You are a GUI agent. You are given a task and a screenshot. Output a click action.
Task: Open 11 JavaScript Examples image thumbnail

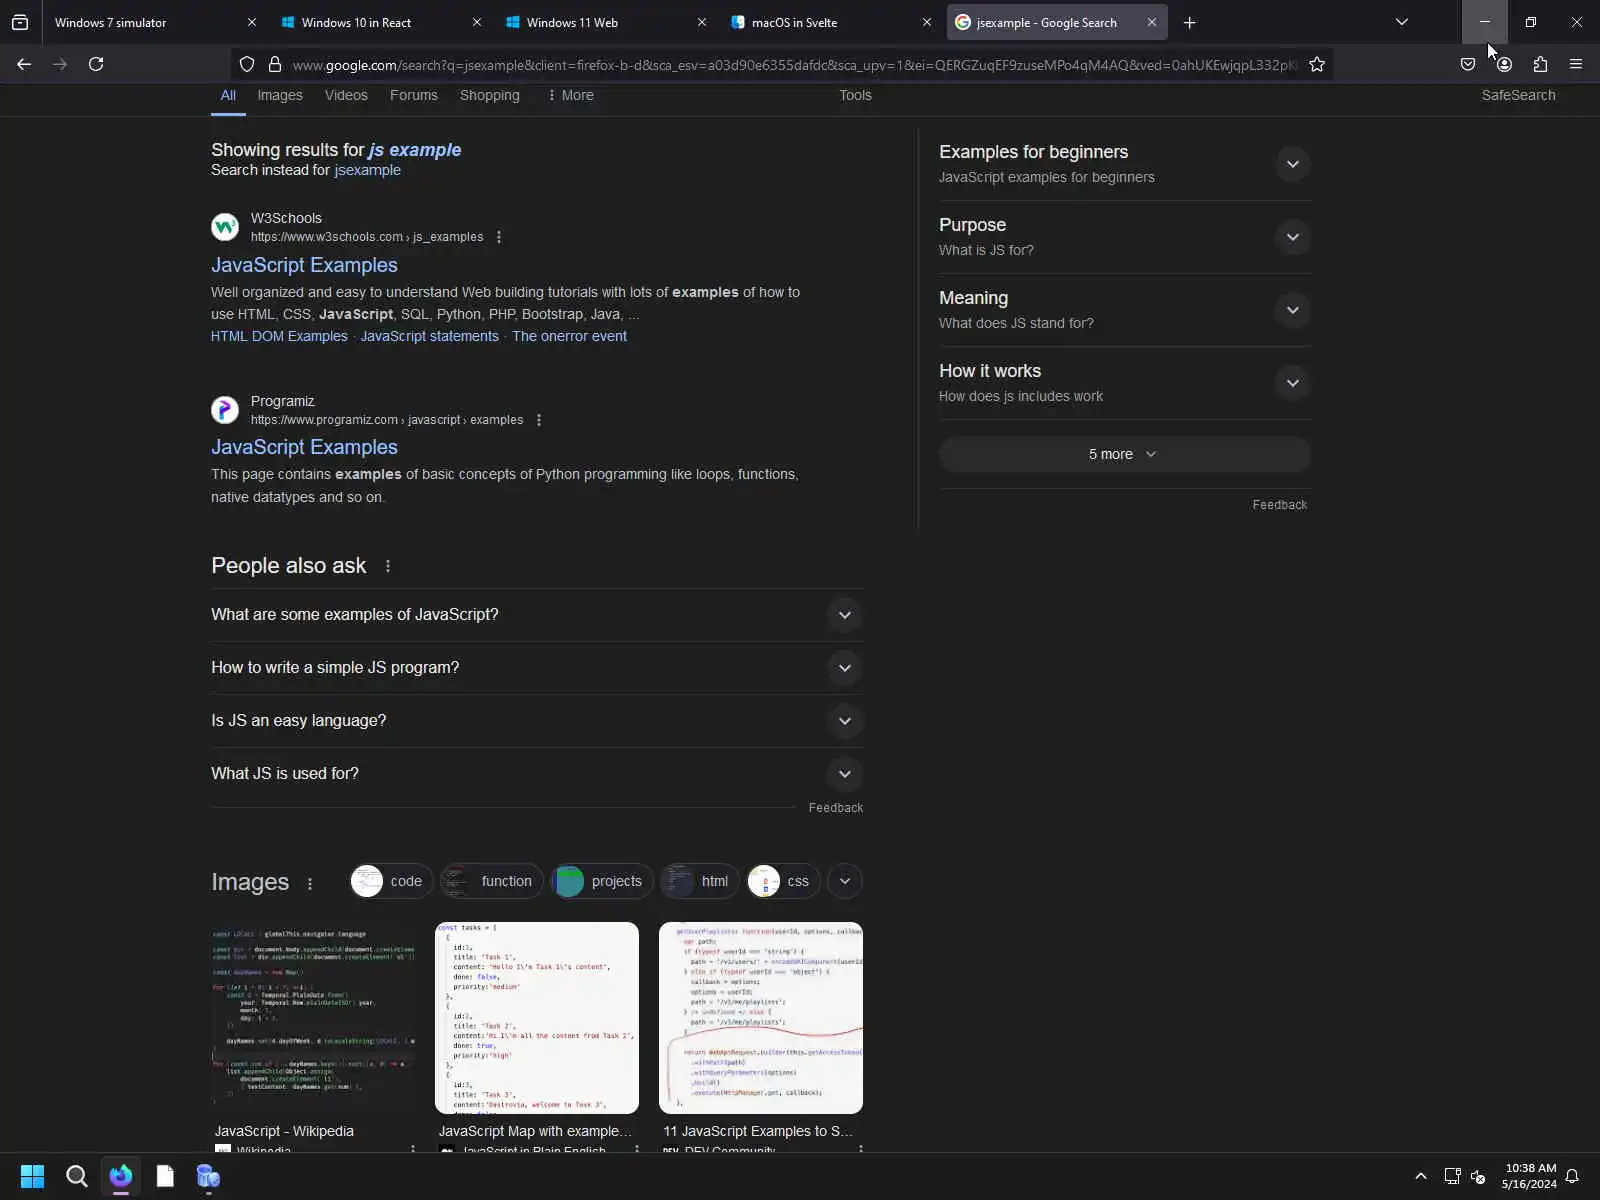pos(761,1018)
